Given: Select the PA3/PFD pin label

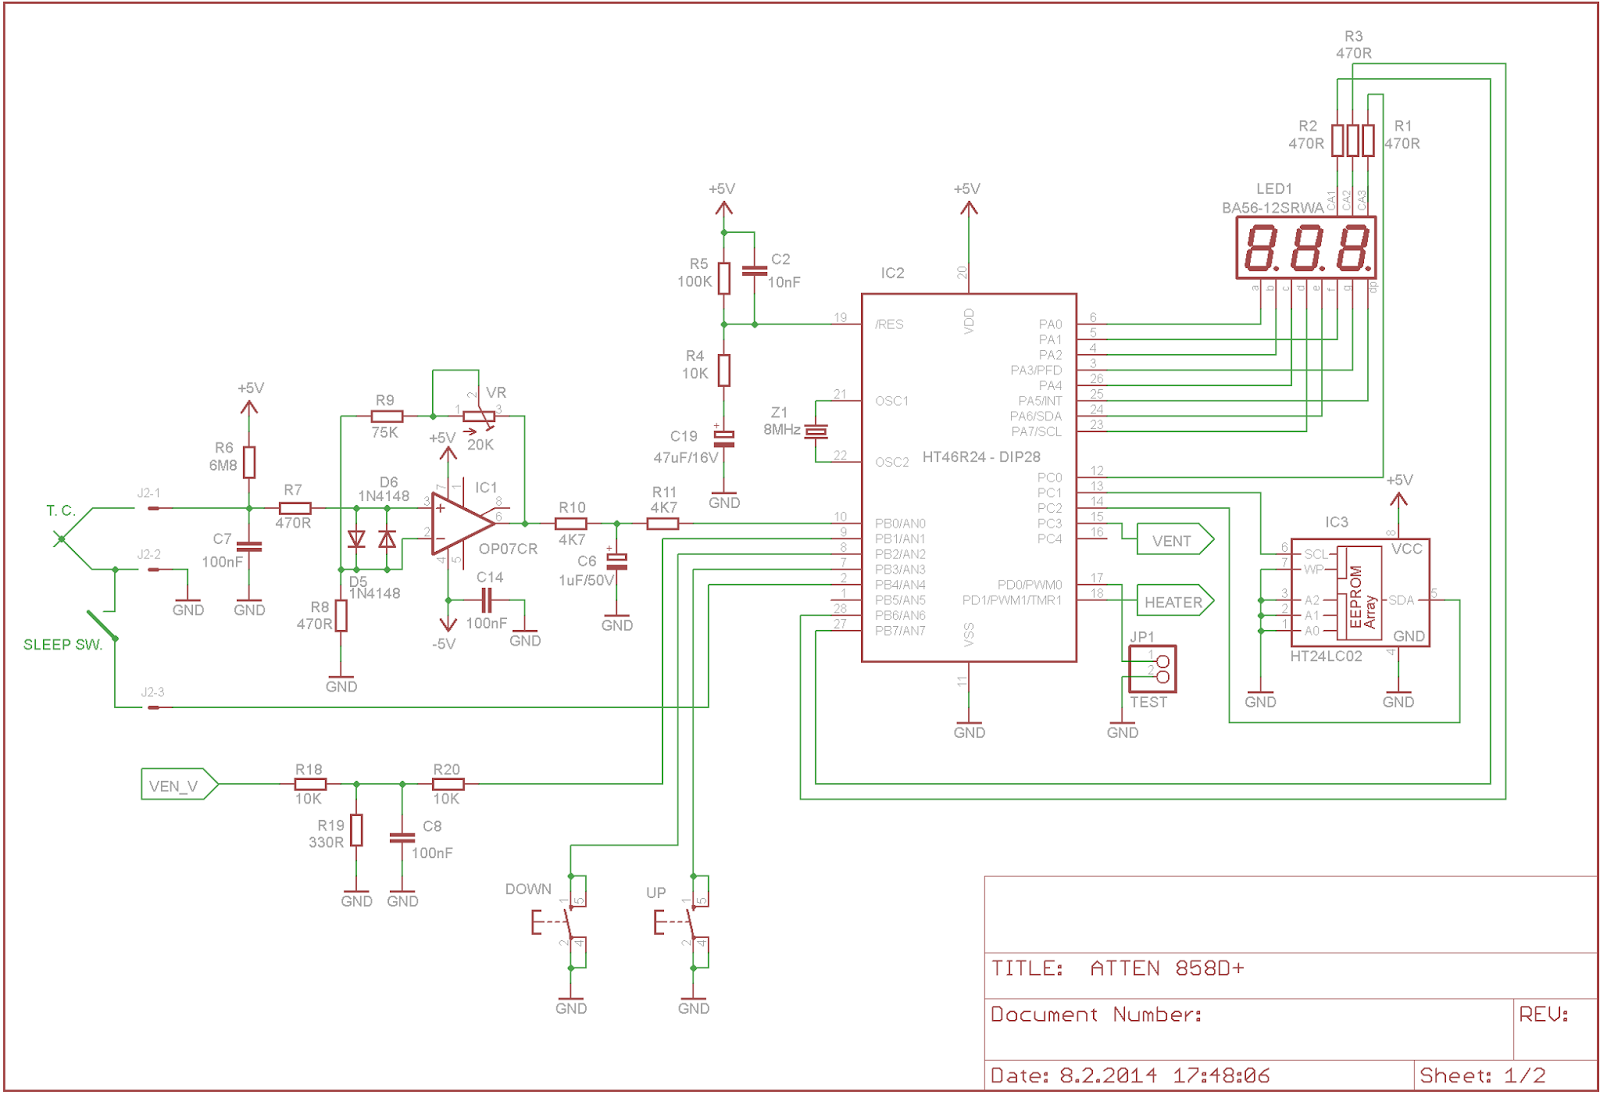Looking at the screenshot, I should pos(1036,370).
